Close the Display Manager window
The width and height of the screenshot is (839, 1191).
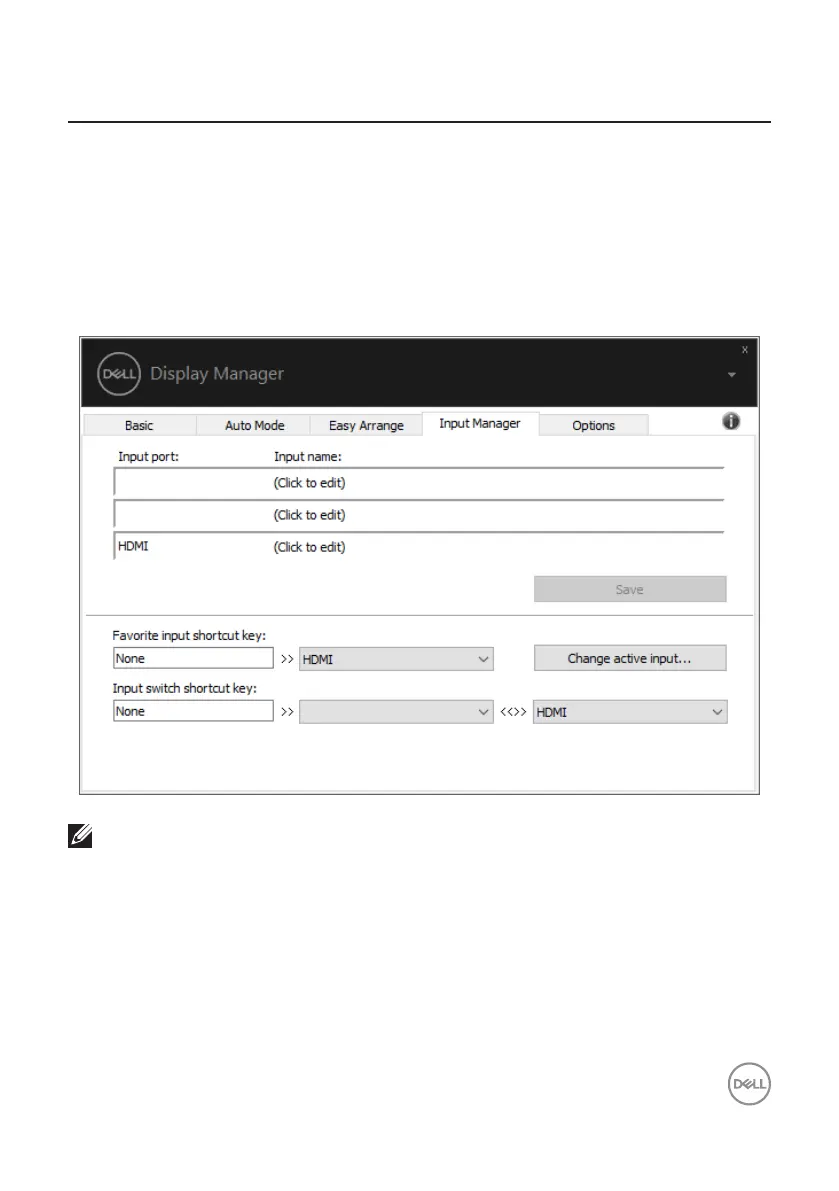745,350
